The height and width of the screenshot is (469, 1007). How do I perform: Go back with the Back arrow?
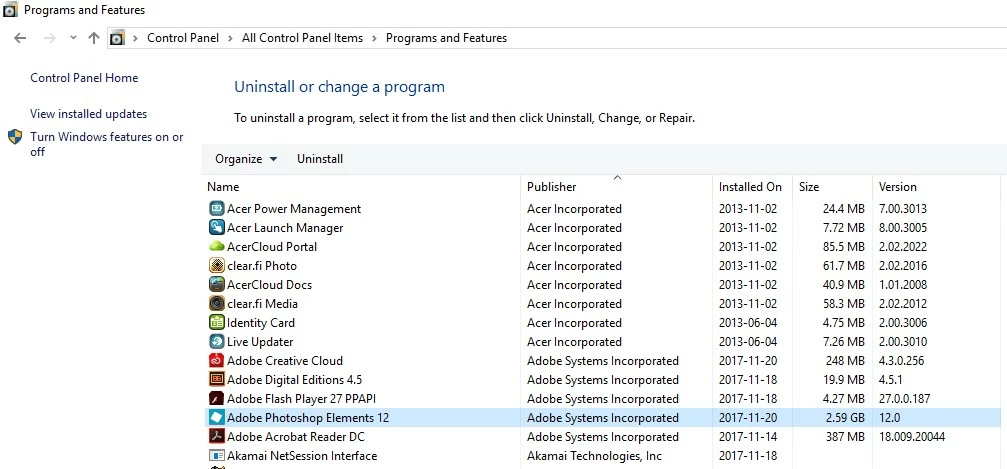pyautogui.click(x=20, y=38)
